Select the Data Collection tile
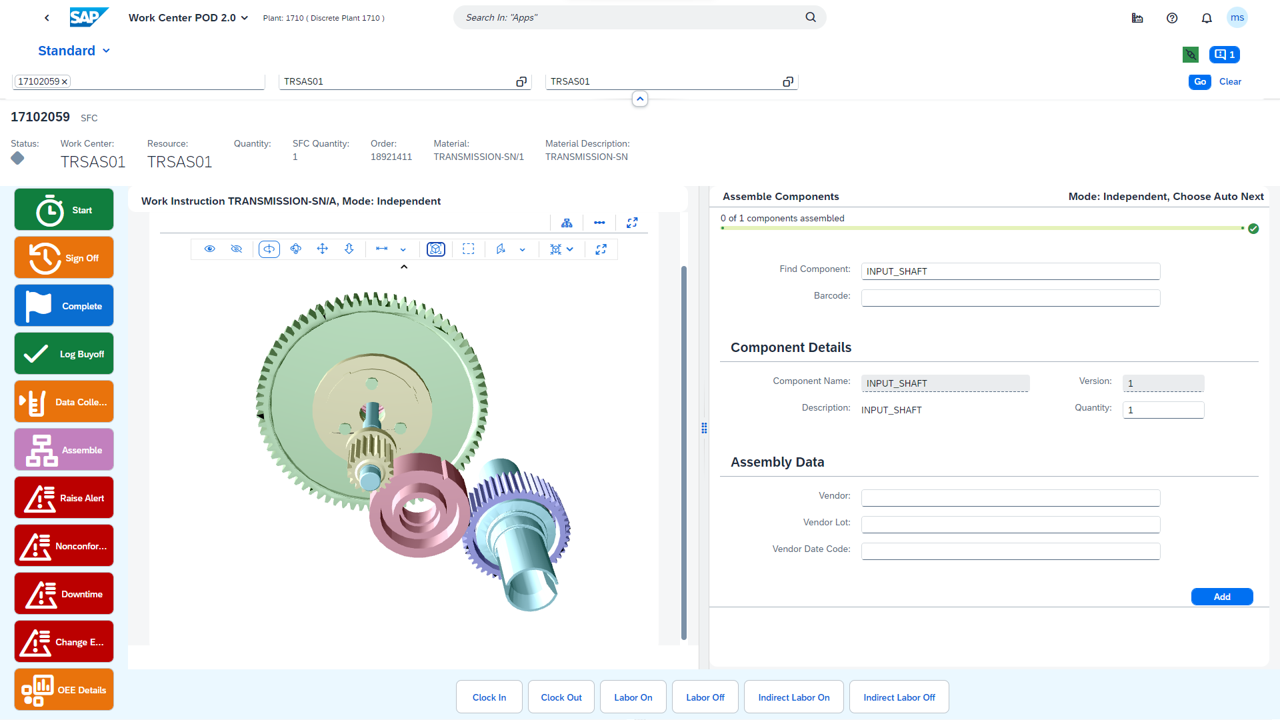 tap(64, 402)
